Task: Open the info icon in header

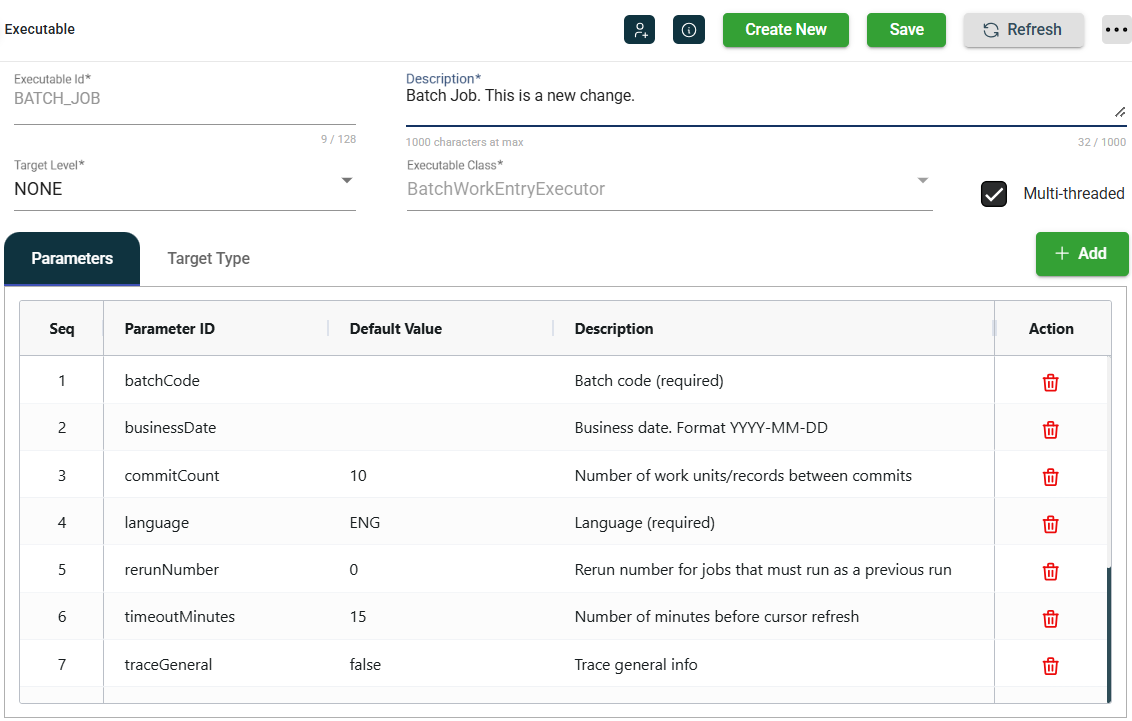Action: coord(689,30)
